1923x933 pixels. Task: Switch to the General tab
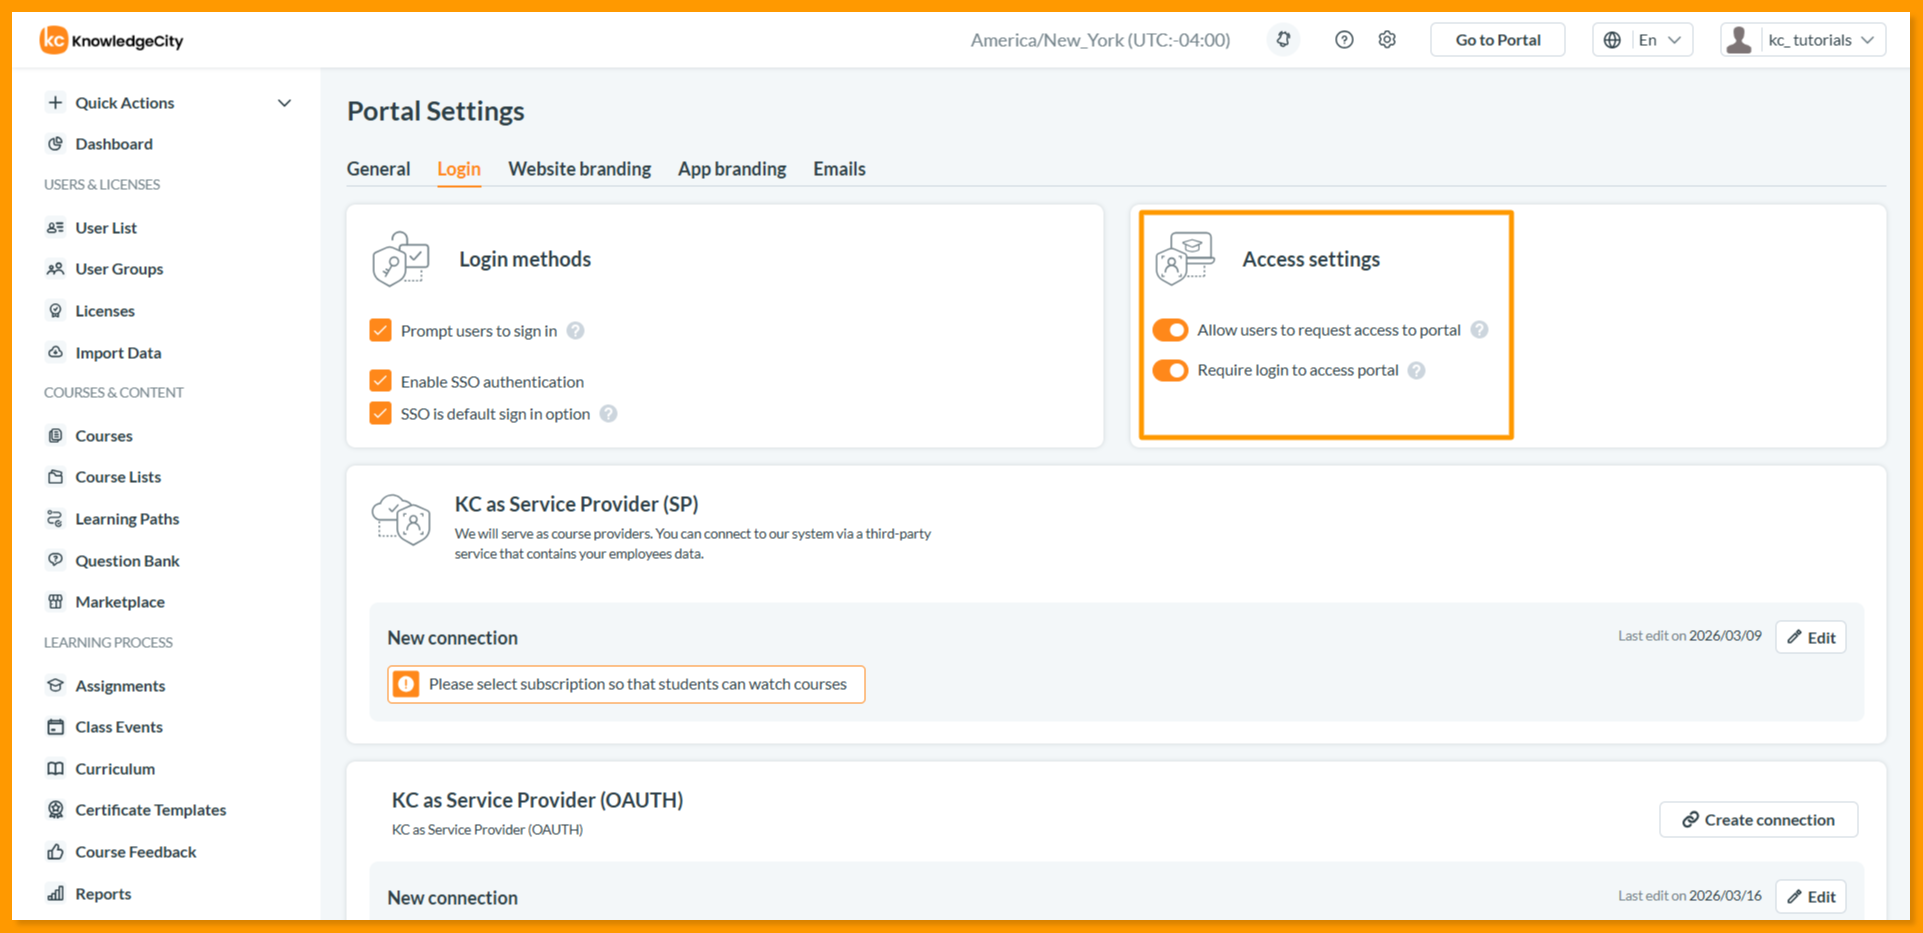(x=378, y=169)
